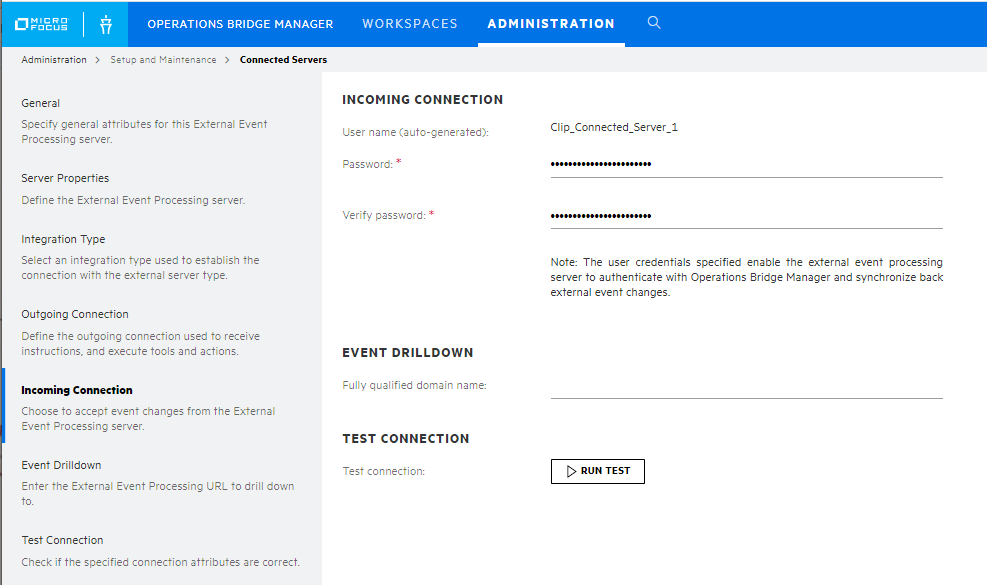The width and height of the screenshot is (987, 585).
Task: Click the 'User name (auto-generated):' label
Action: click(415, 132)
